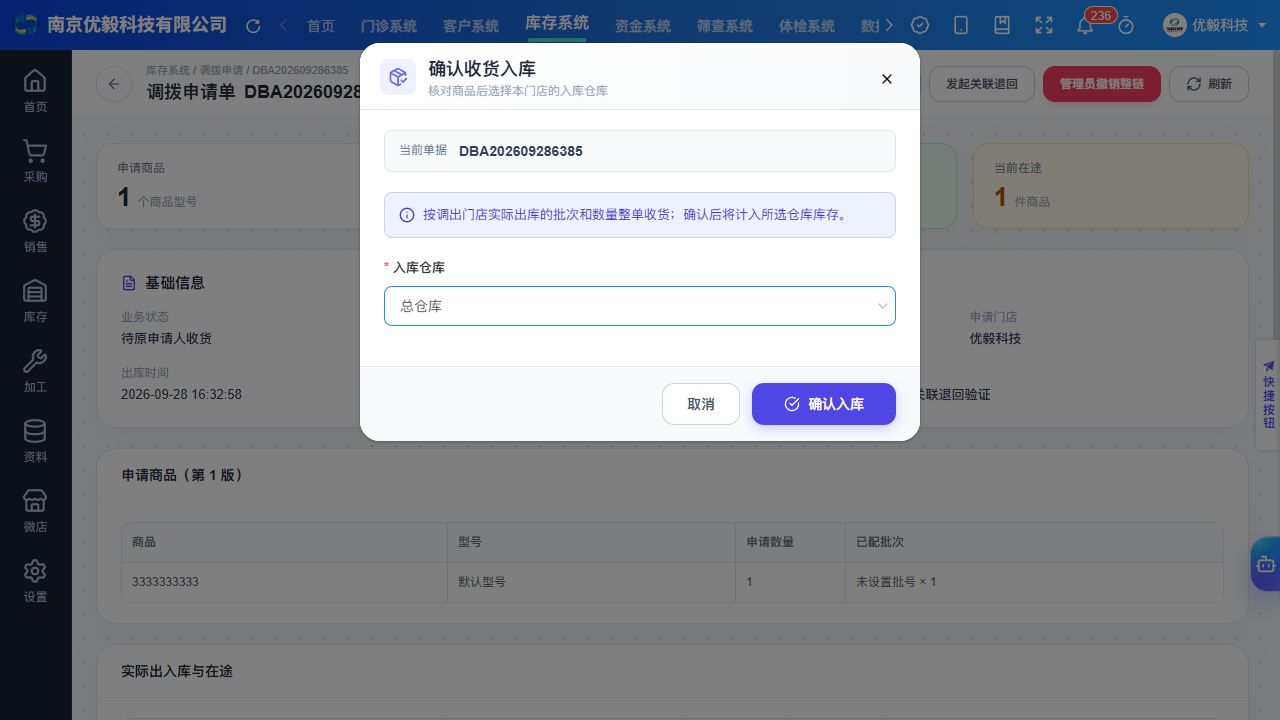The image size is (1280, 720).
Task: Open notifications bell showing 236
Action: (1086, 26)
